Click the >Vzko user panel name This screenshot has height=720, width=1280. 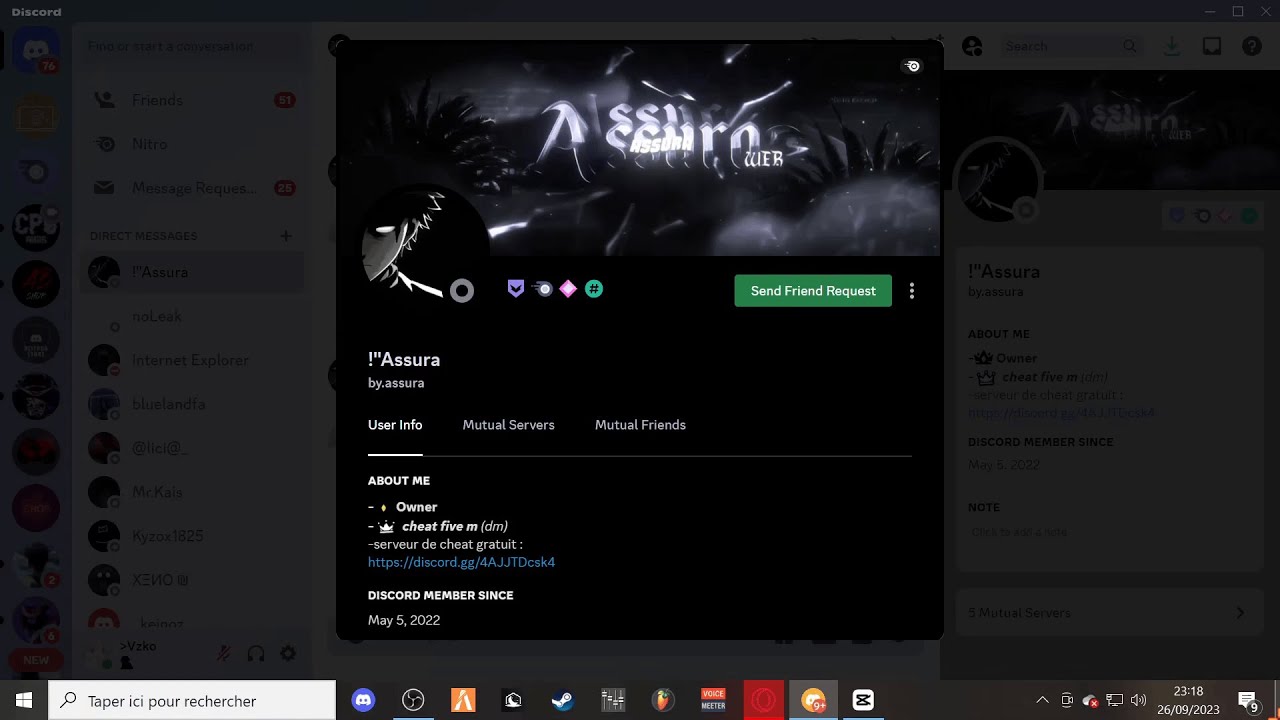point(138,646)
